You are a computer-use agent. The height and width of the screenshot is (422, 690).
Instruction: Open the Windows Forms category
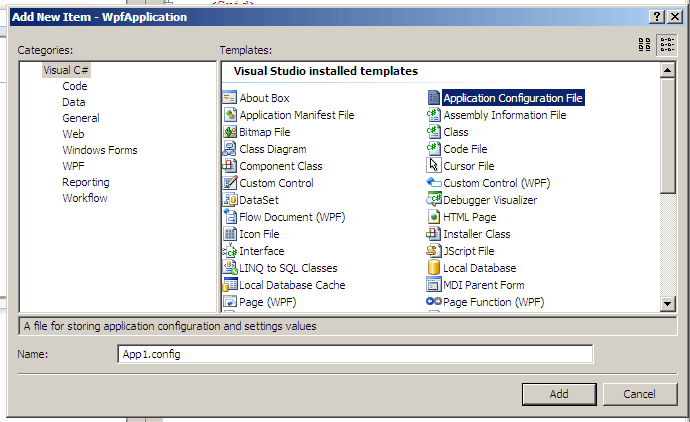(x=99, y=150)
